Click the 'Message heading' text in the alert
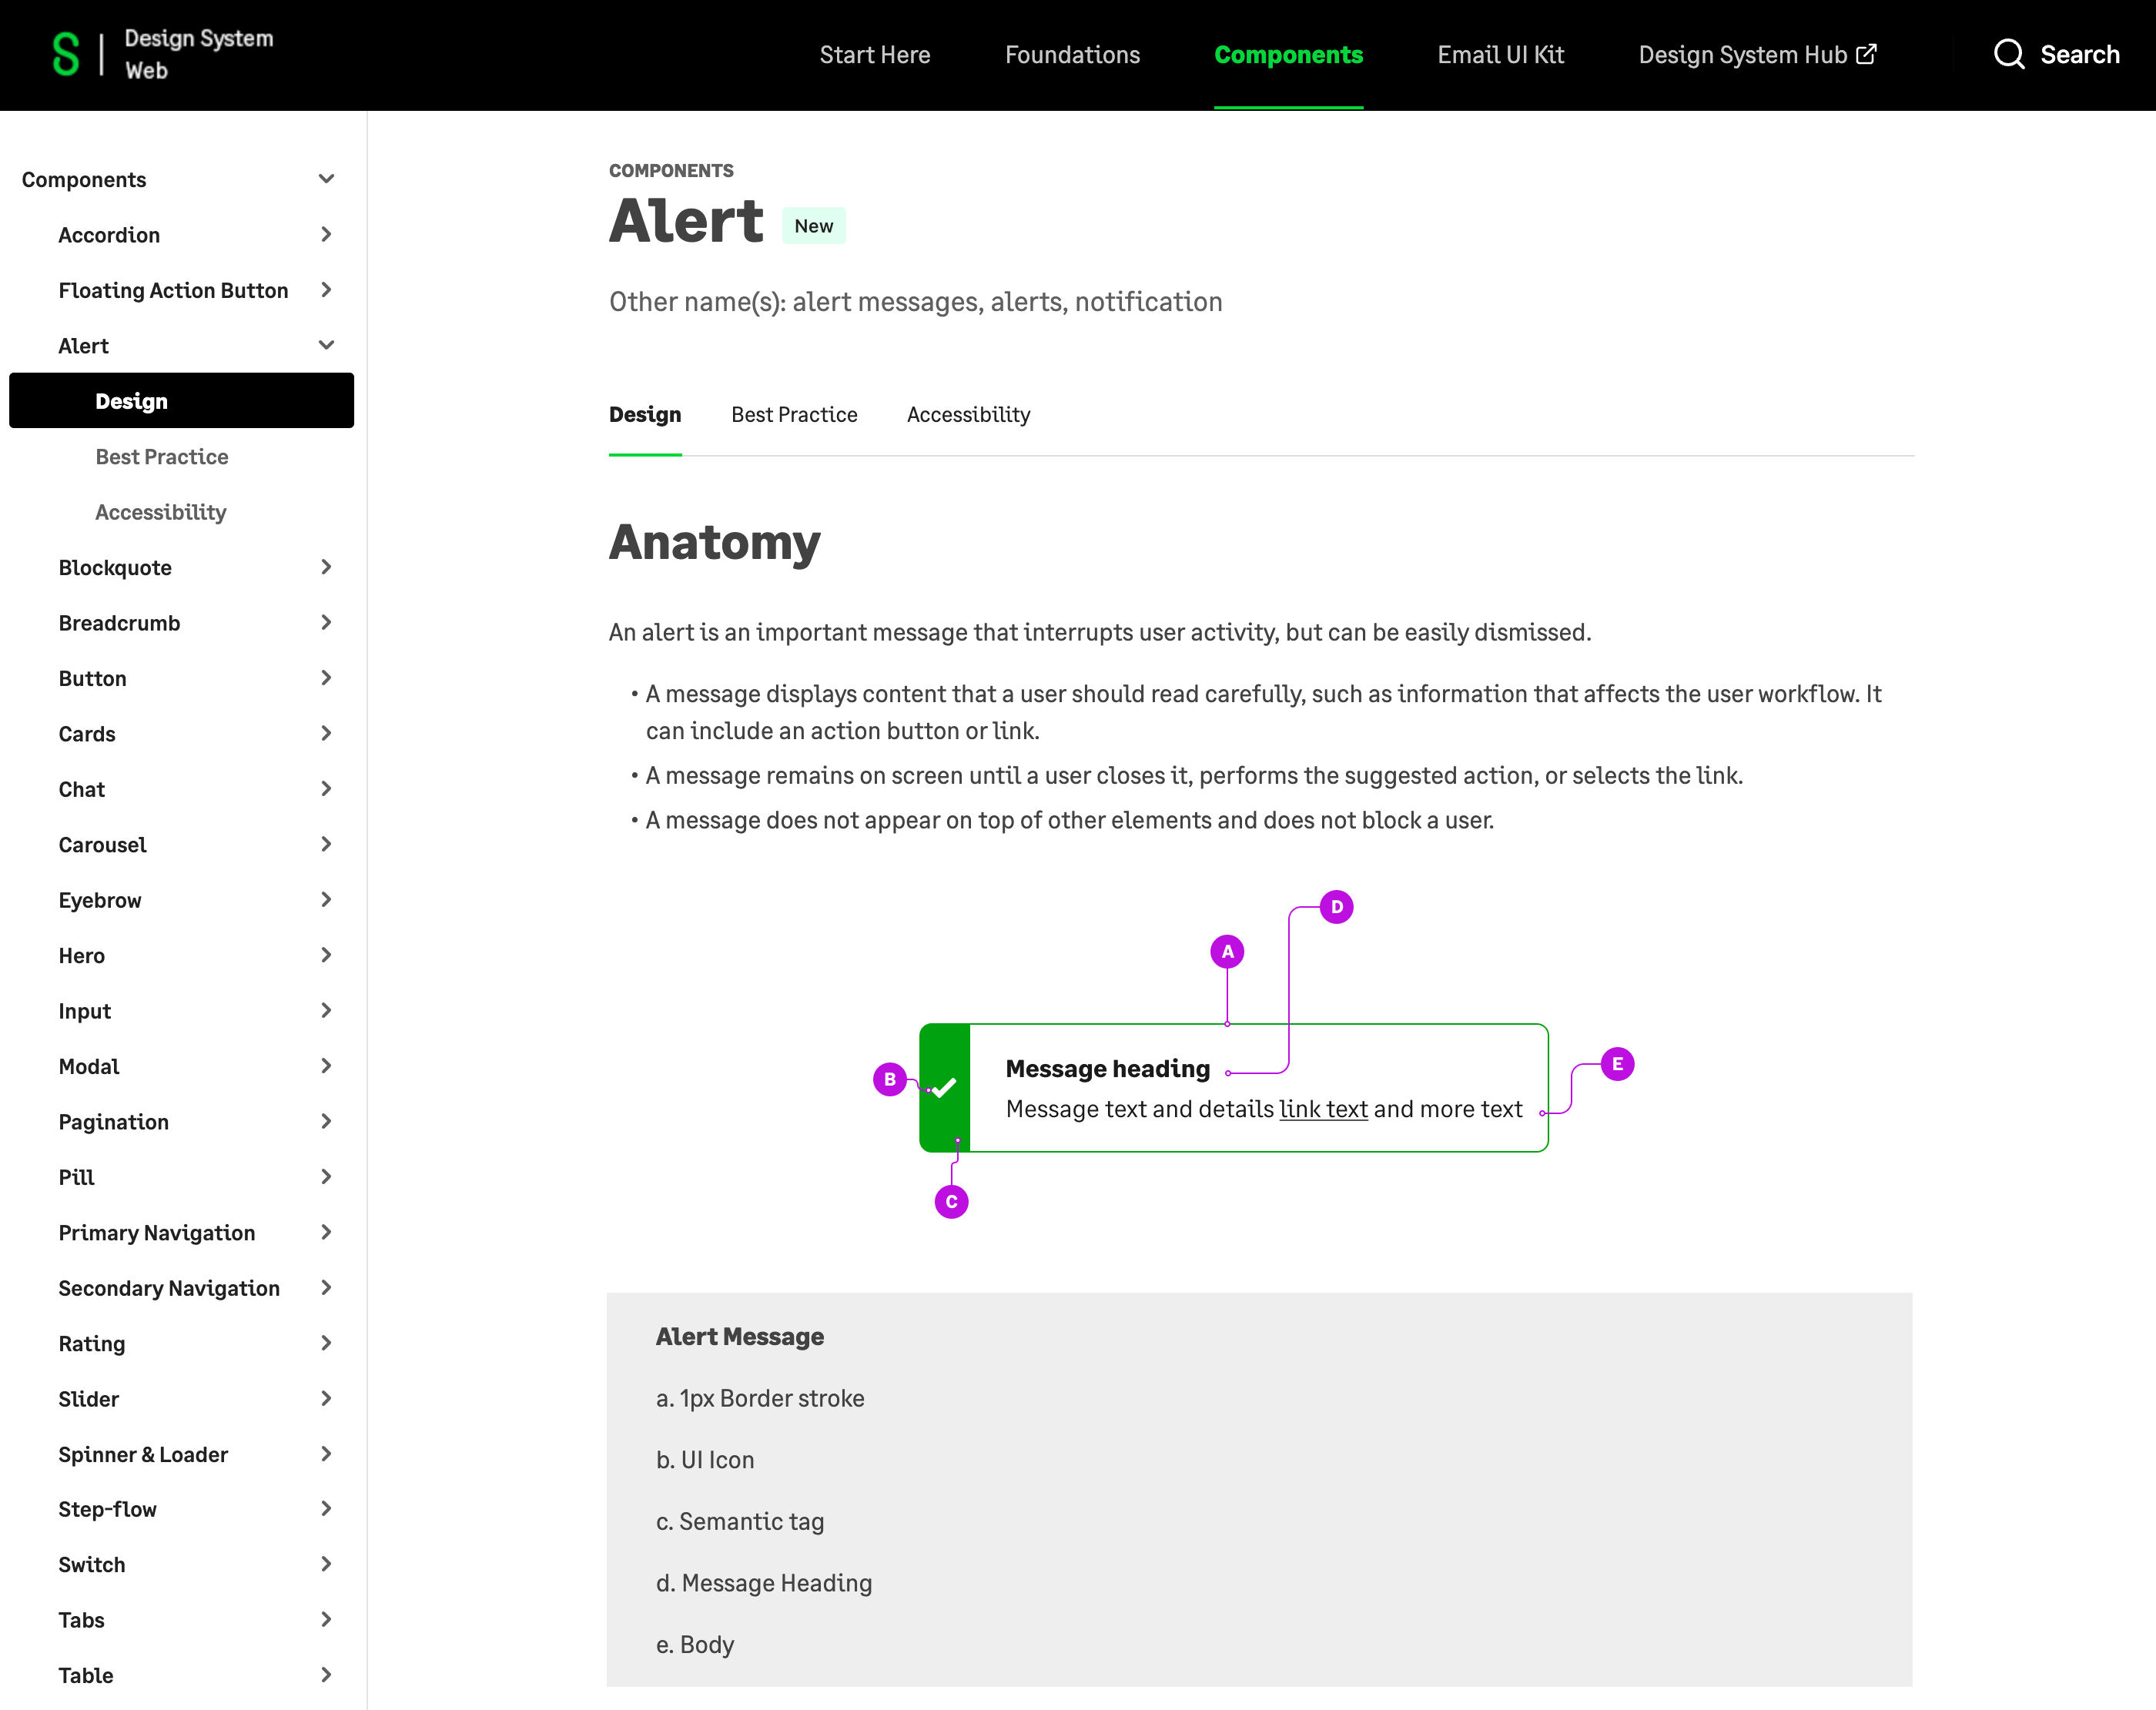2156x1710 pixels. [x=1108, y=1069]
